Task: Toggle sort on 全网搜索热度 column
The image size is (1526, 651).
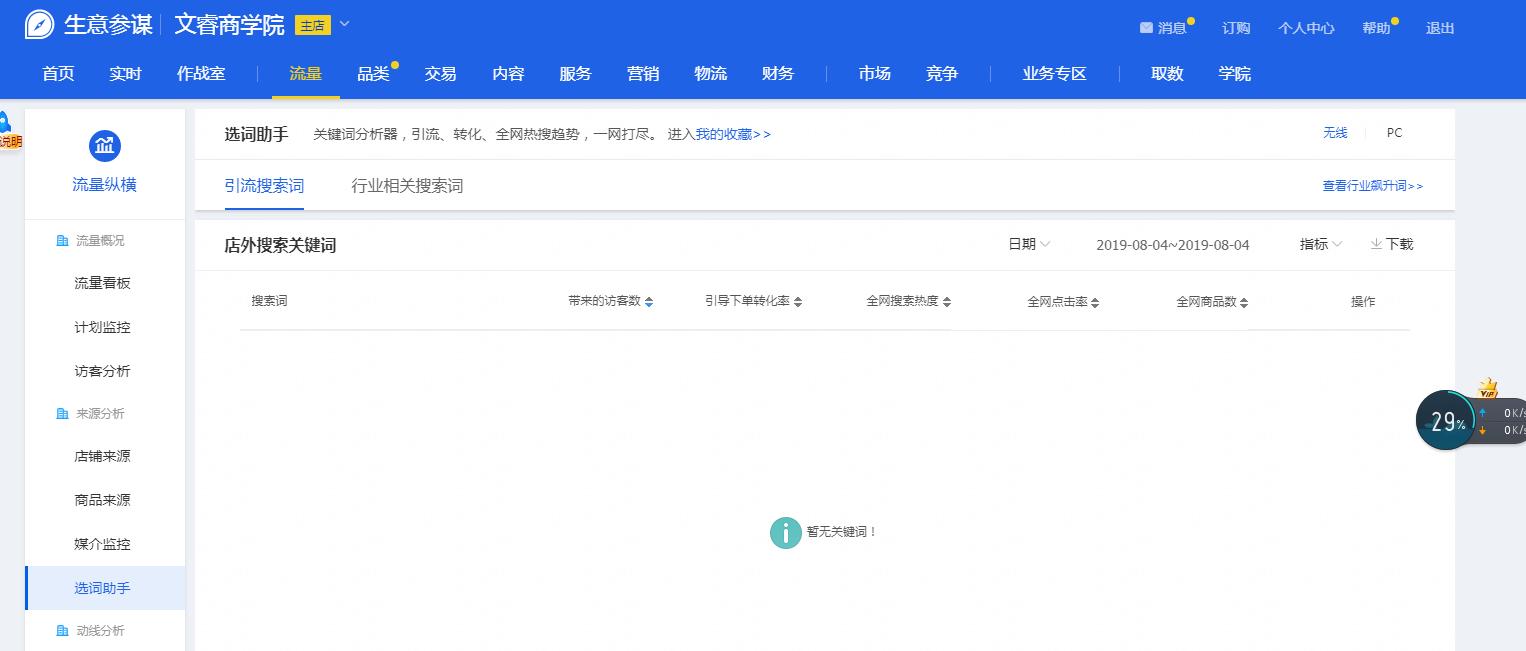Action: click(x=945, y=301)
